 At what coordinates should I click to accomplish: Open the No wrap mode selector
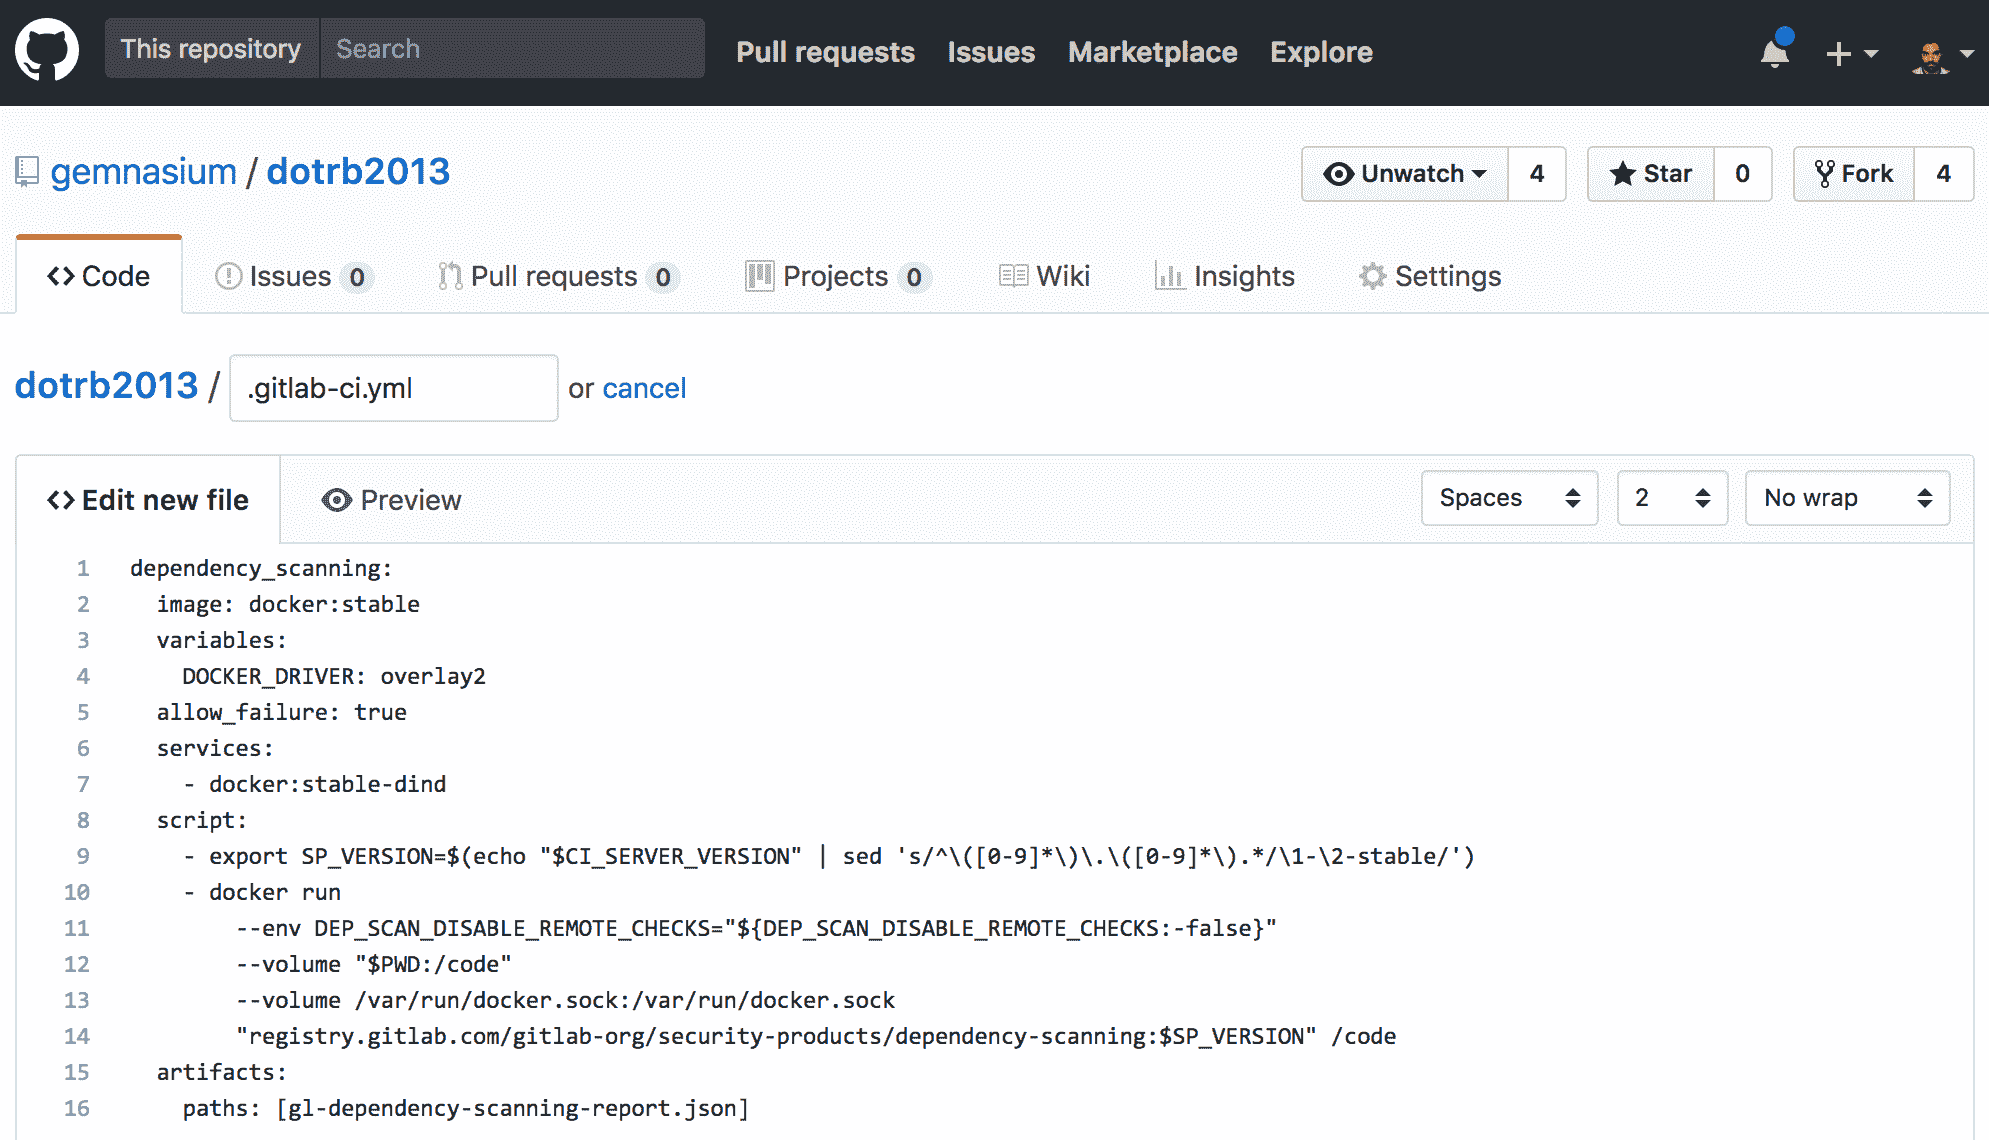click(1847, 498)
